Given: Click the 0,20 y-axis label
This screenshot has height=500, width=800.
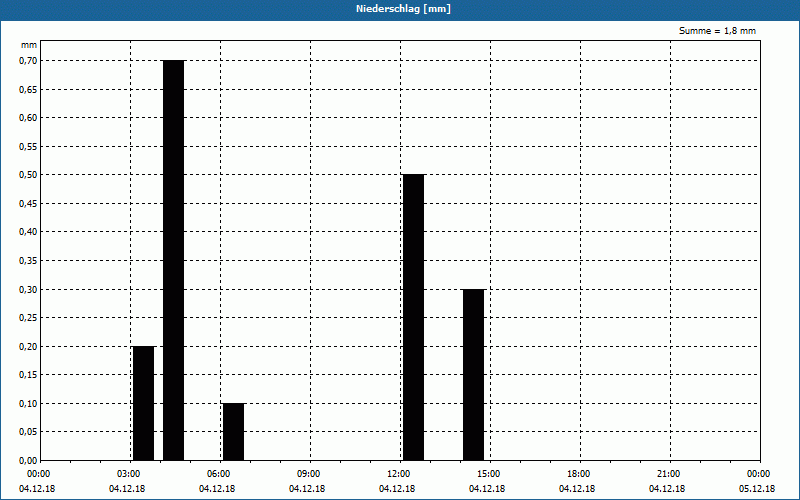Looking at the screenshot, I should pos(28,346).
